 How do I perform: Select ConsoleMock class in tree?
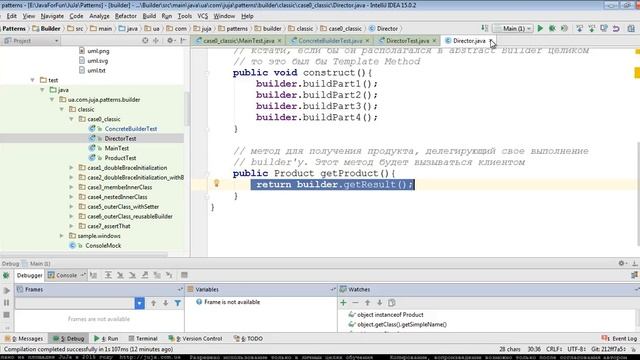[x=103, y=246]
